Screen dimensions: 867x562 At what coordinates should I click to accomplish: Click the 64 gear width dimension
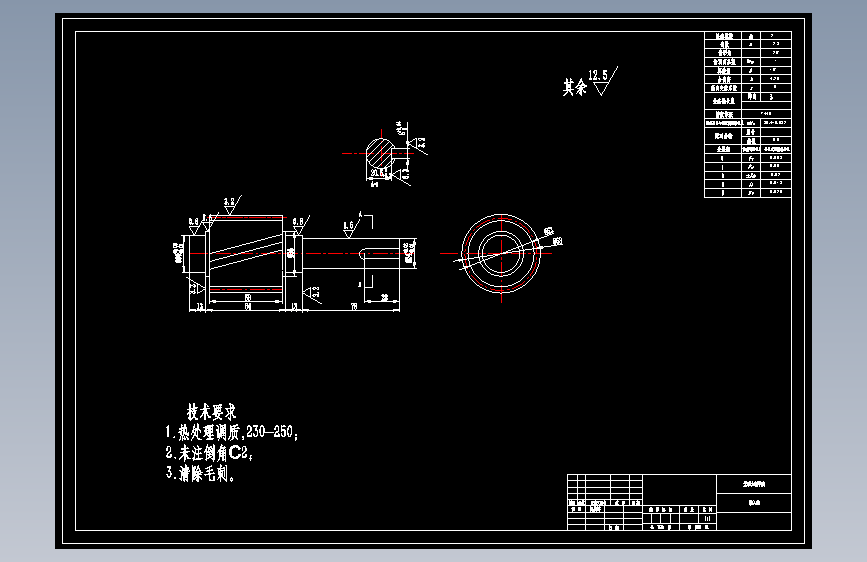(x=247, y=306)
